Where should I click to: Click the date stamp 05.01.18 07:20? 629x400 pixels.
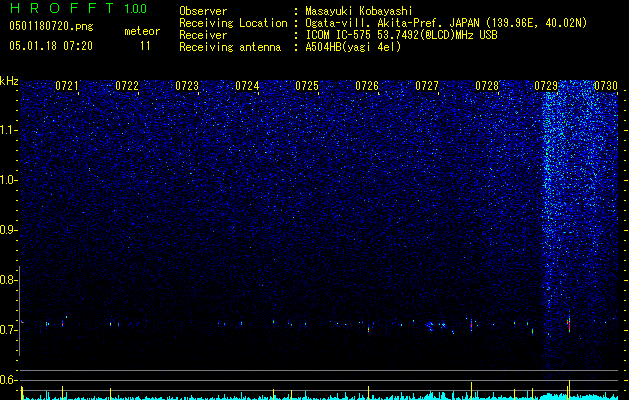51,46
